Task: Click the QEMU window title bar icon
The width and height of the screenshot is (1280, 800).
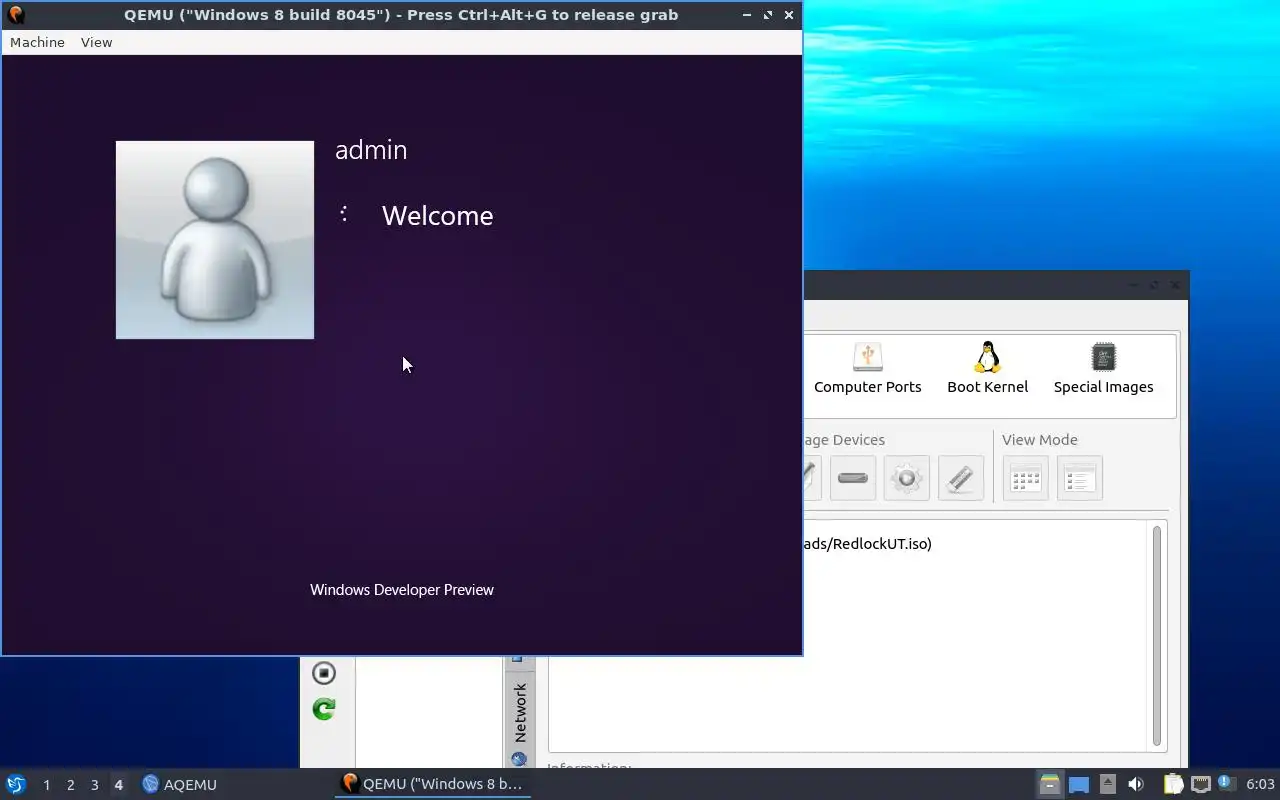Action: pyautogui.click(x=15, y=15)
